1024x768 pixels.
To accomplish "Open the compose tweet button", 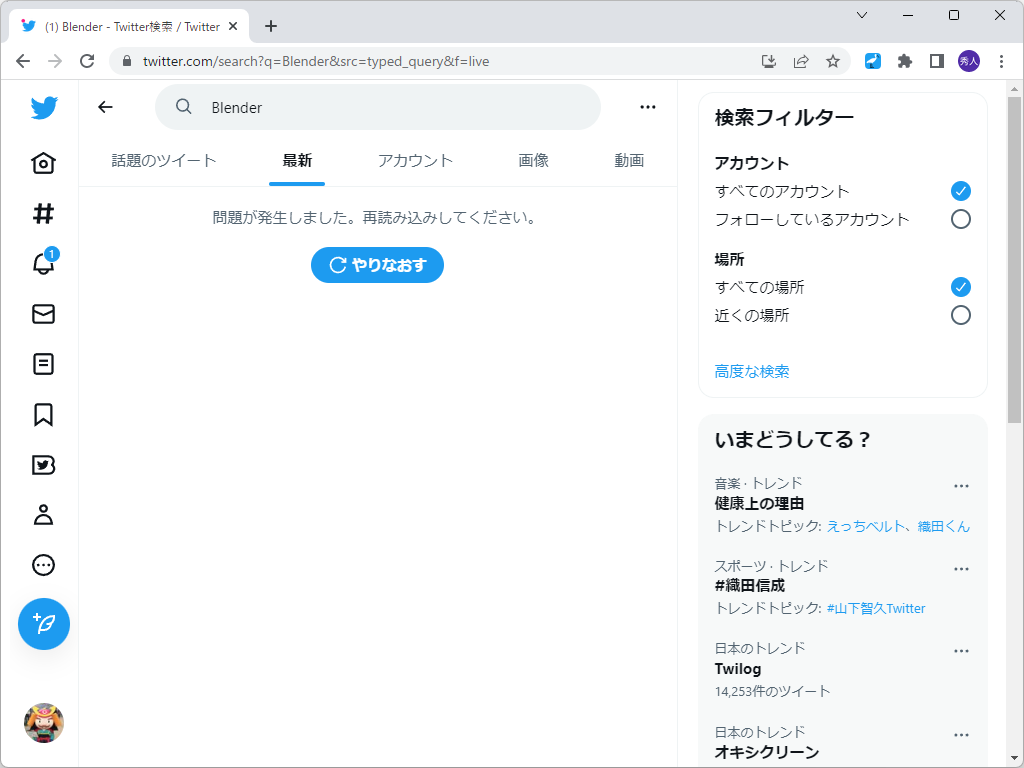I will [43, 624].
